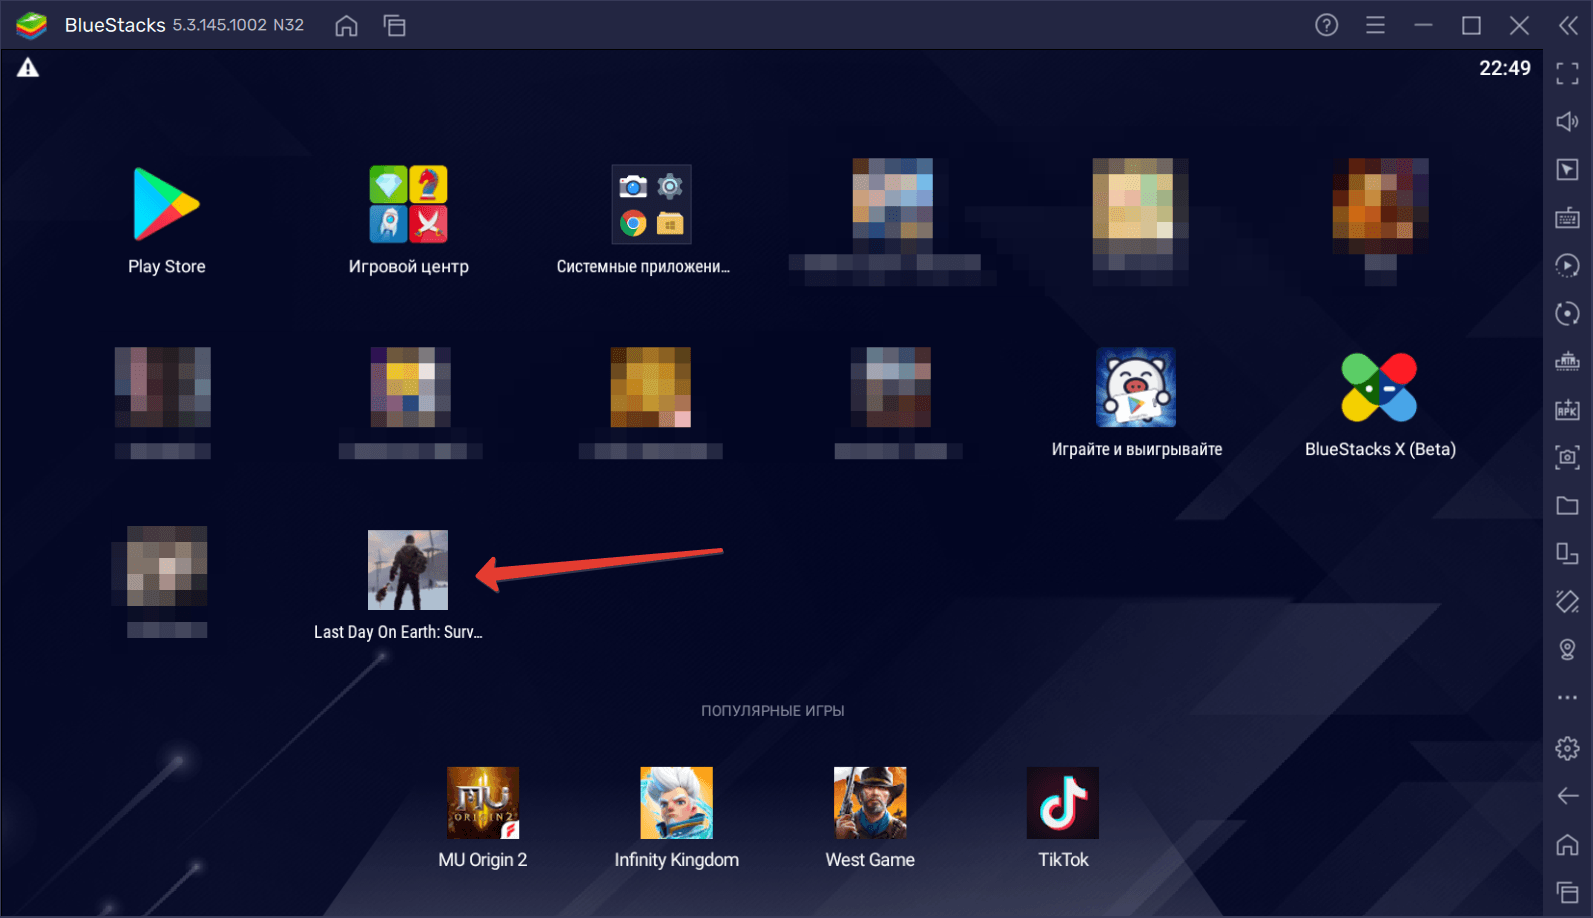Open the hamburger menu in title bar
Image resolution: width=1593 pixels, height=918 pixels.
click(1376, 25)
